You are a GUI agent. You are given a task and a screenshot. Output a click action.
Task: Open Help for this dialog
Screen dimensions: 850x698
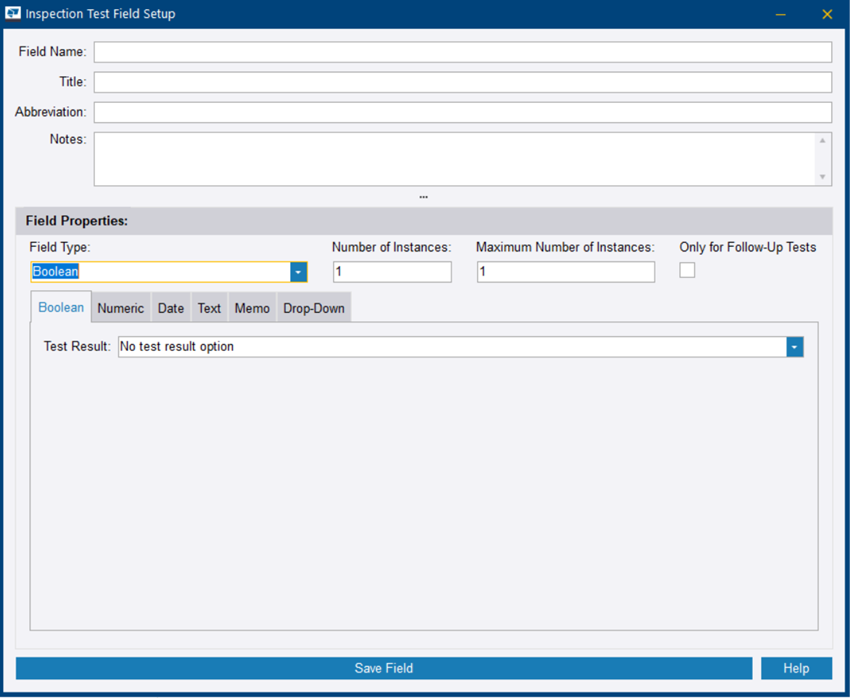(796, 668)
